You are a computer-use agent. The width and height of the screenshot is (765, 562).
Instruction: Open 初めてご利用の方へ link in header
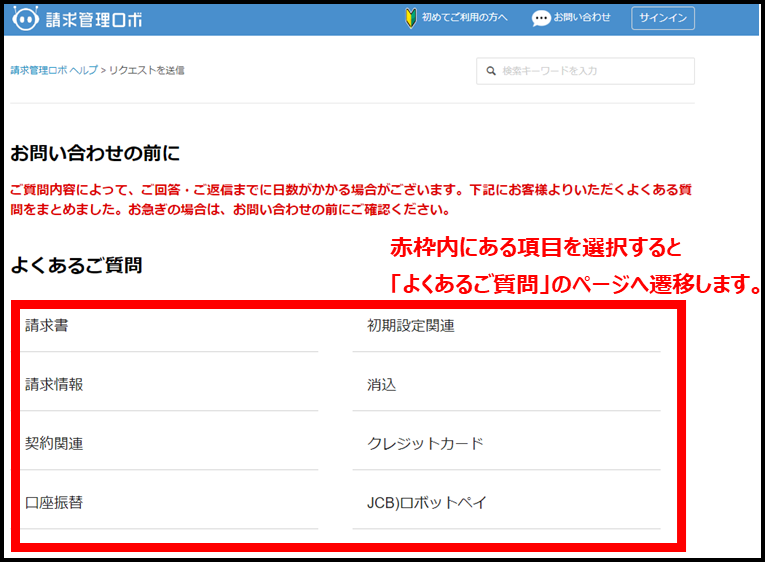[x=464, y=18]
